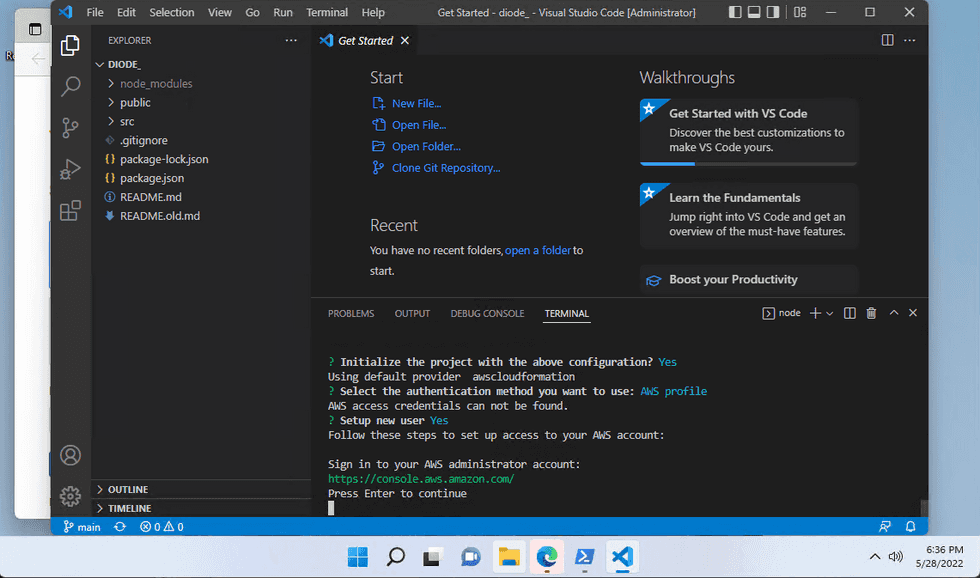980x578 pixels.
Task: Toggle the secondary side bar layout button
Action: 773,12
